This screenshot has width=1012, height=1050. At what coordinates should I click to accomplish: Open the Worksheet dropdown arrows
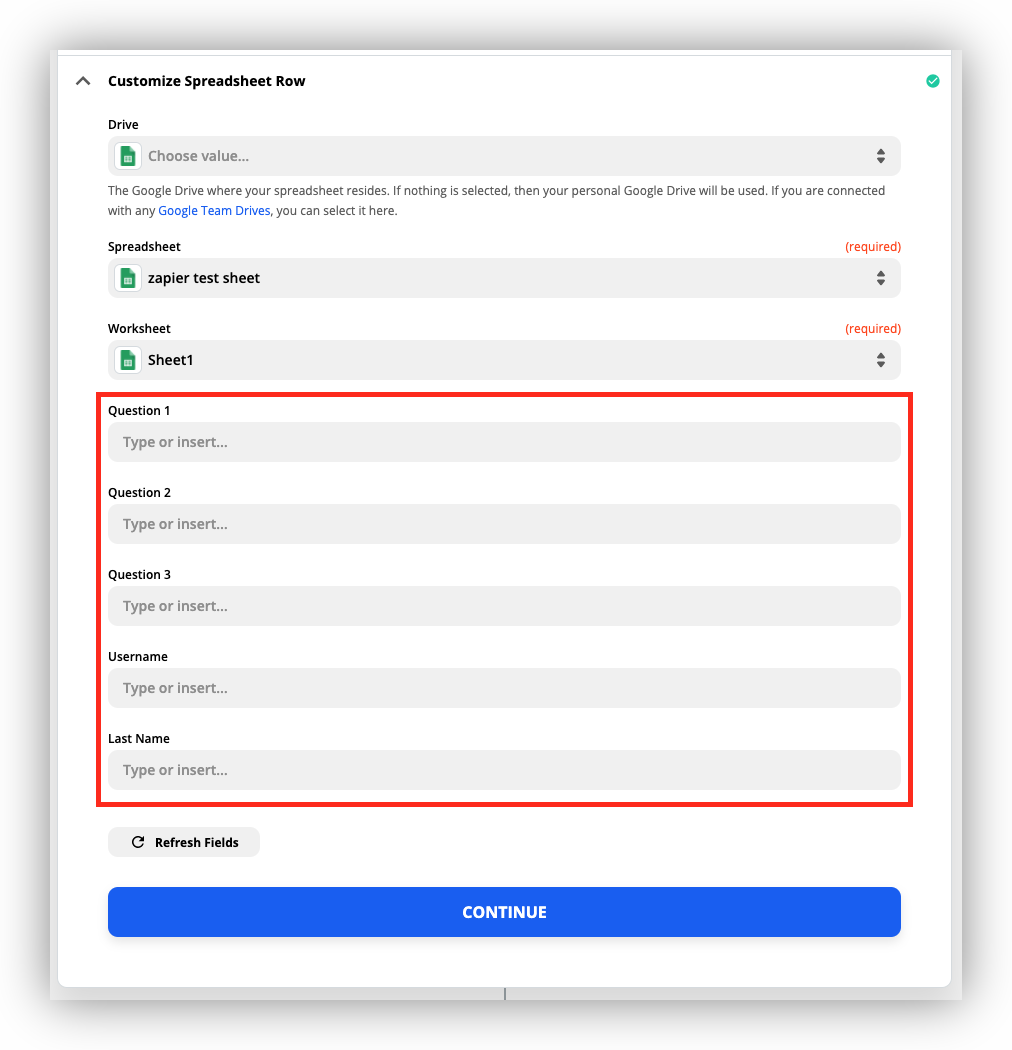(x=881, y=360)
